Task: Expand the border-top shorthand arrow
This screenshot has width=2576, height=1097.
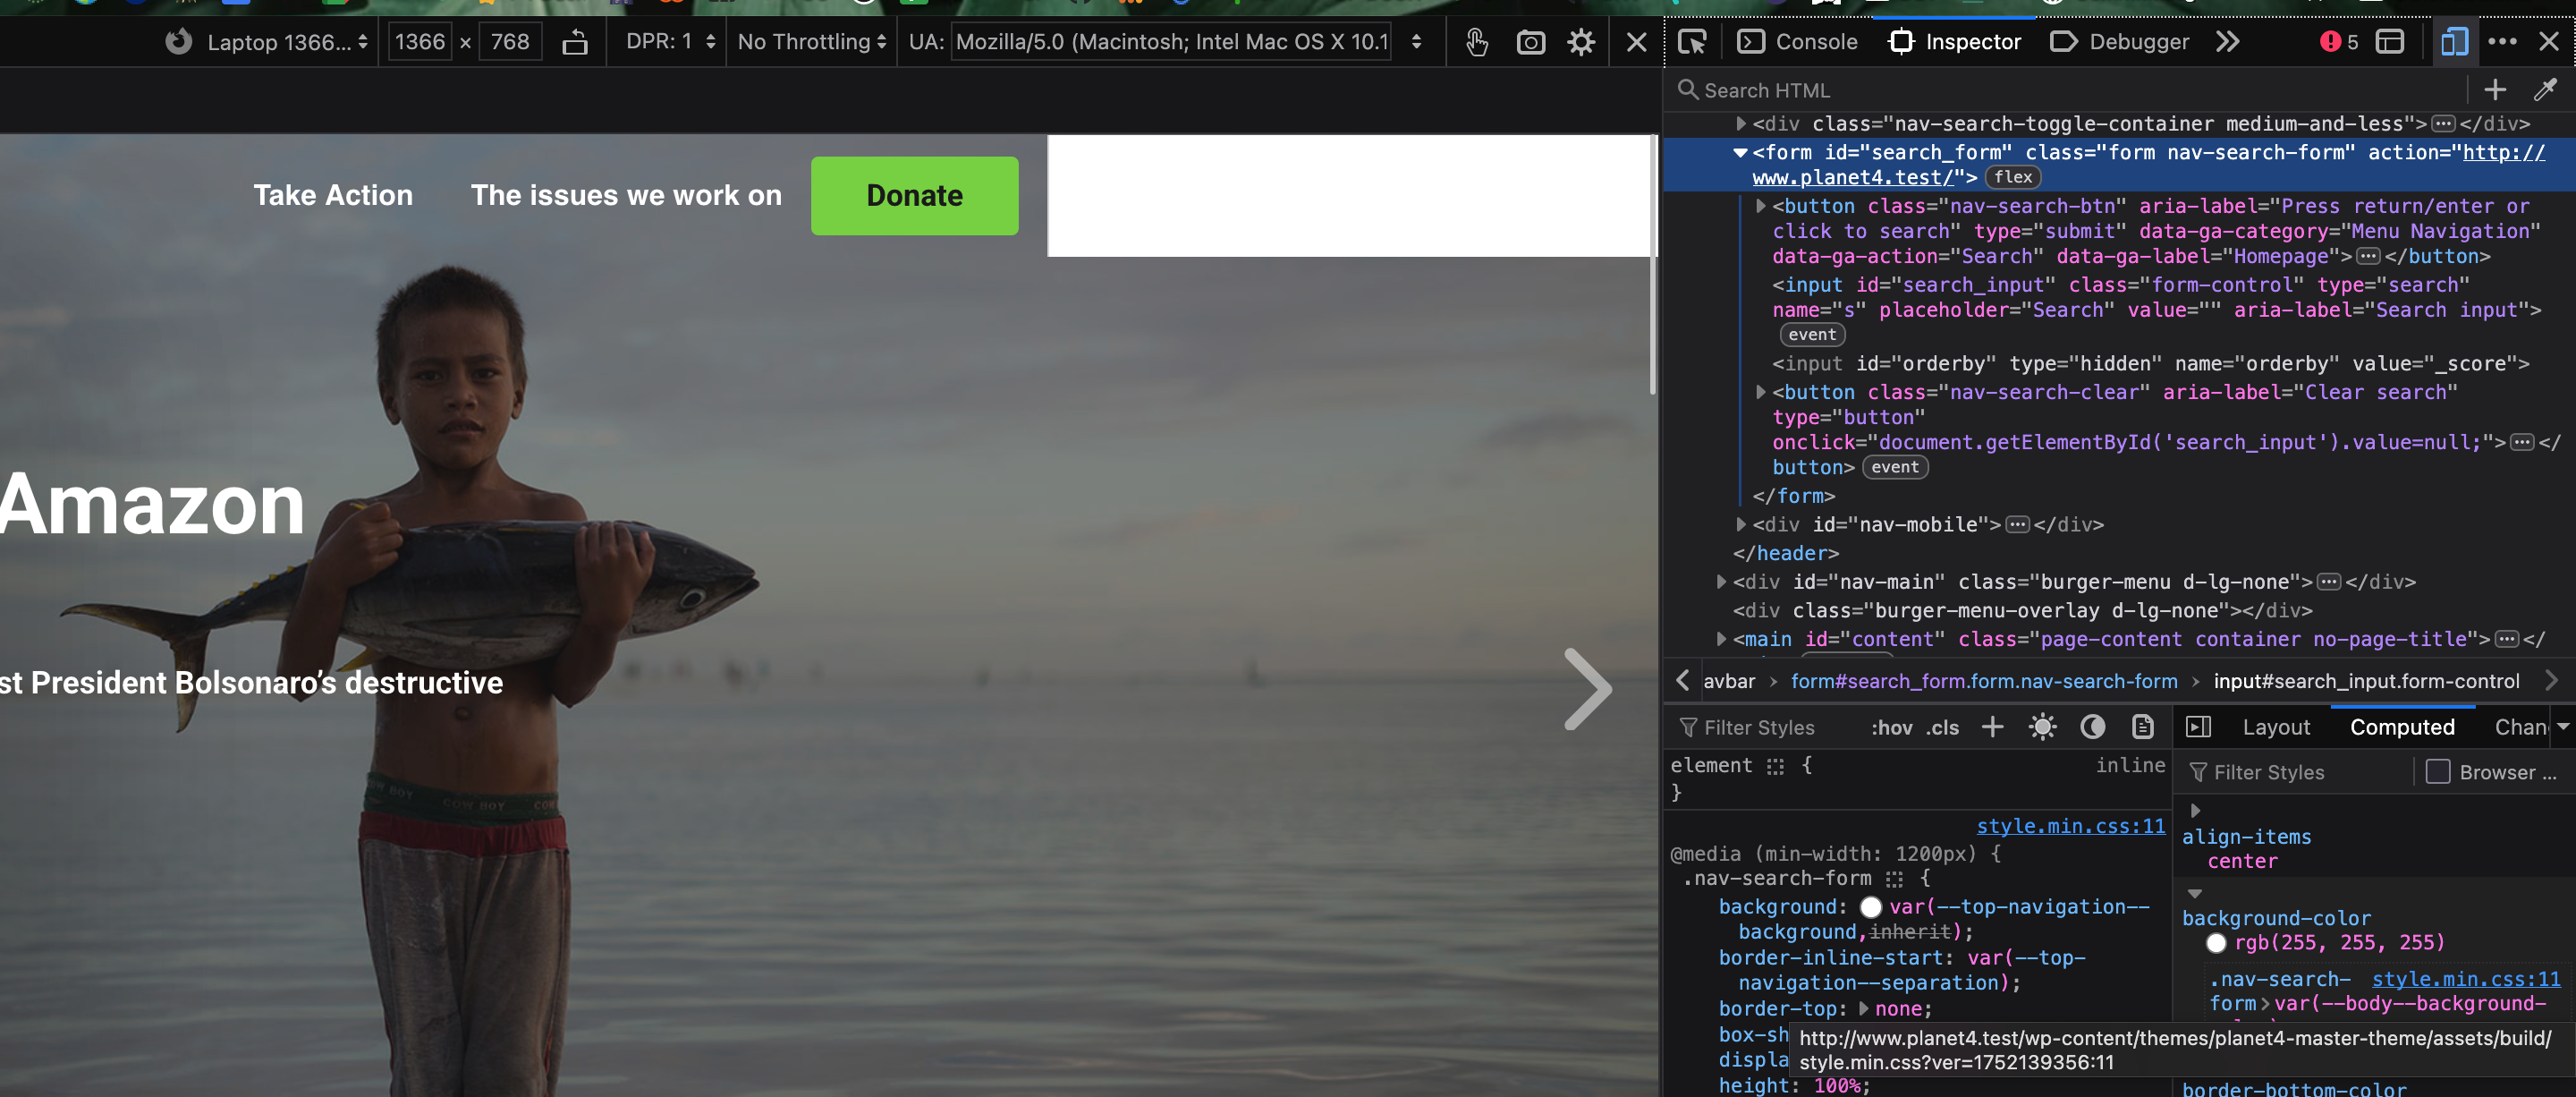Action: click(1864, 1008)
